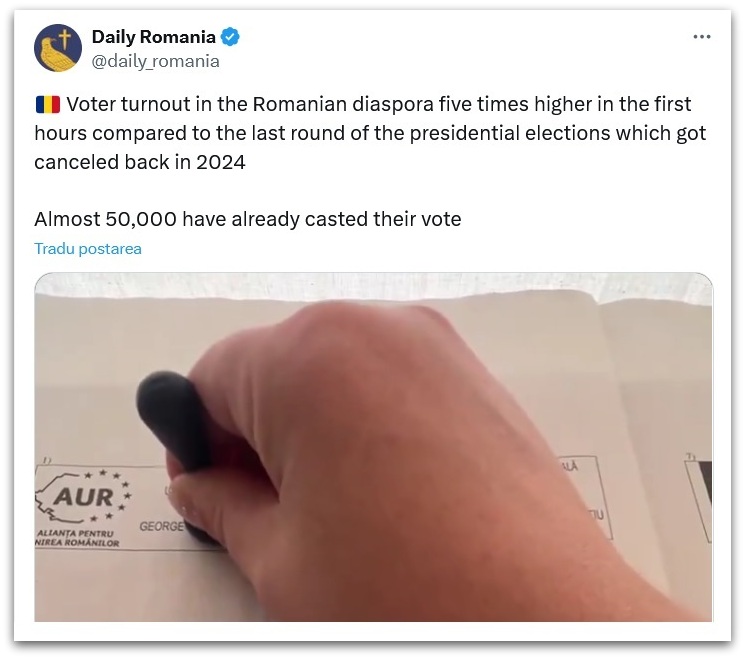This screenshot has width=745, height=659.
Task: Click the blue verified badge
Action: coord(230,37)
